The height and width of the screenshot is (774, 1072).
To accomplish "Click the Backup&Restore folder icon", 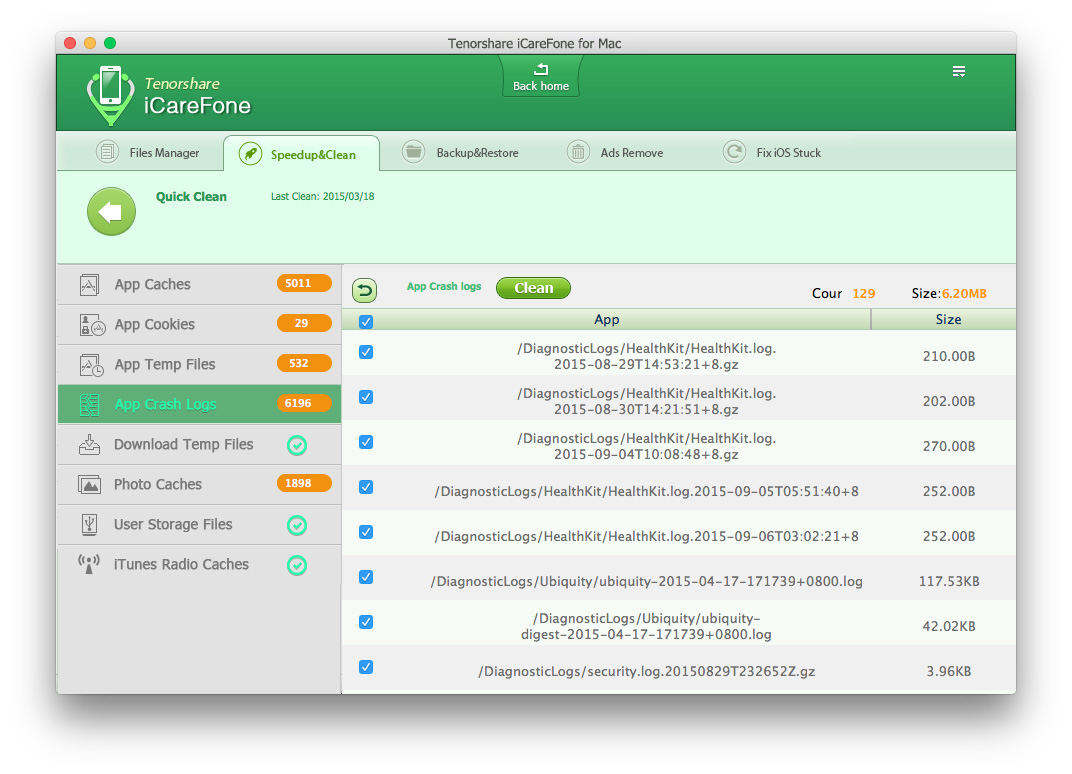I will click(413, 152).
